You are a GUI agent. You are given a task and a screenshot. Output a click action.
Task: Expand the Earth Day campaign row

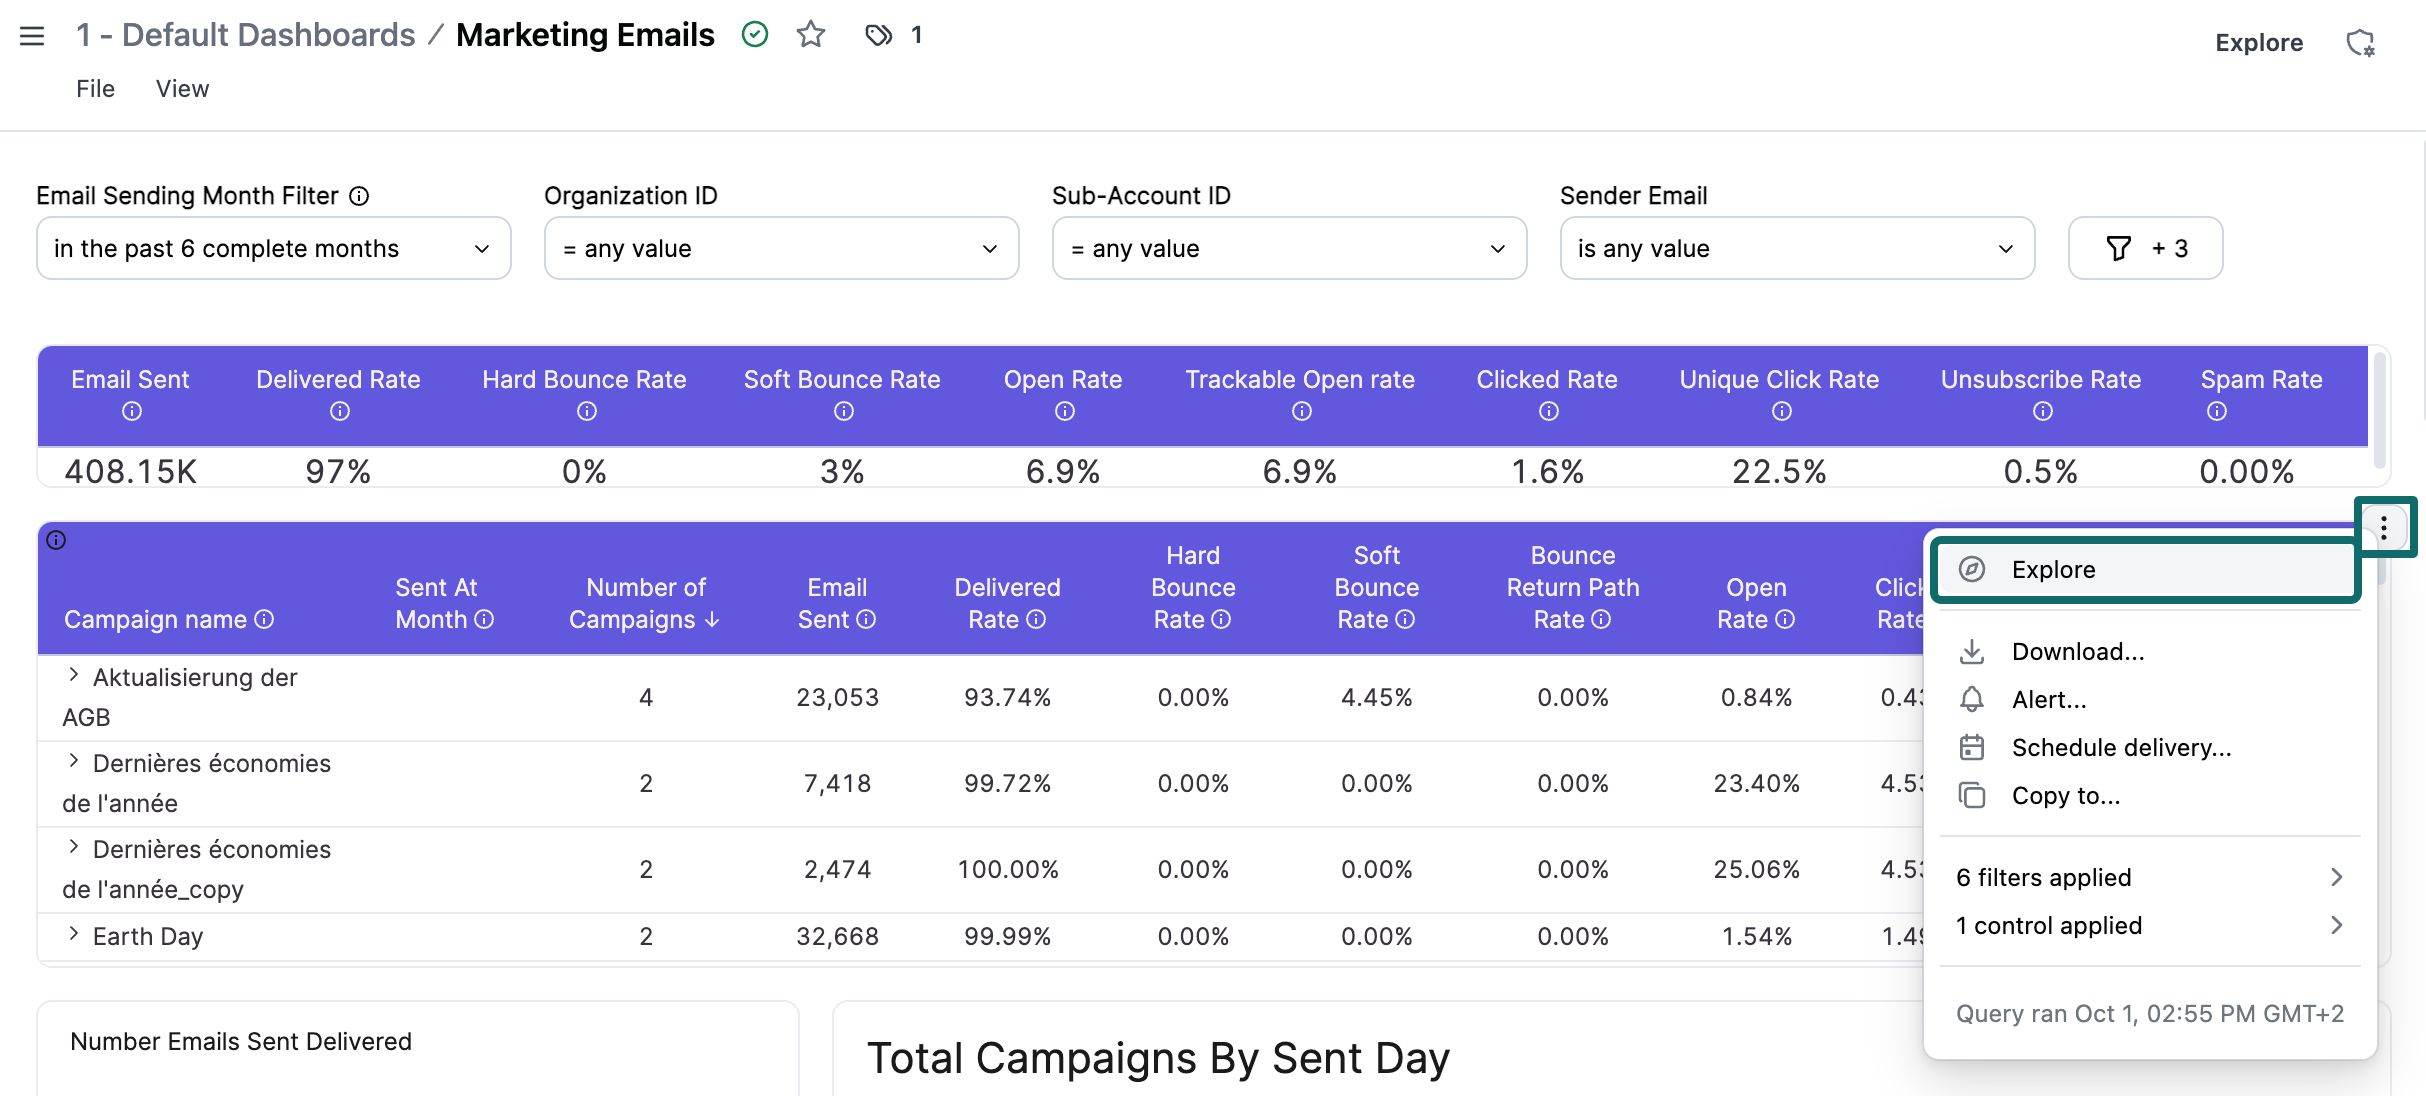pyautogui.click(x=74, y=934)
